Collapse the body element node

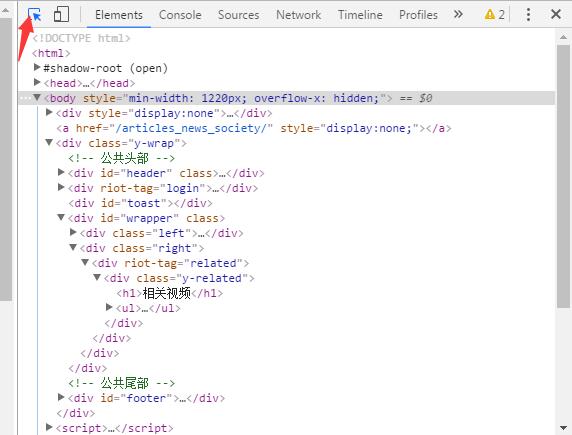37,97
